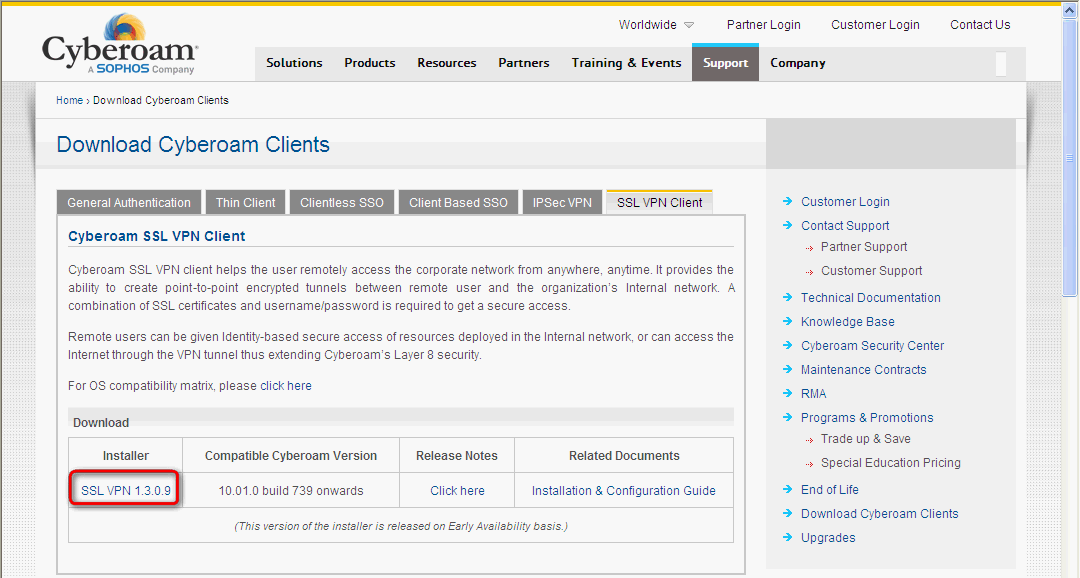Screen dimensions: 1080x578
Task: Switch to the IPSec VPN tab
Action: click(562, 202)
